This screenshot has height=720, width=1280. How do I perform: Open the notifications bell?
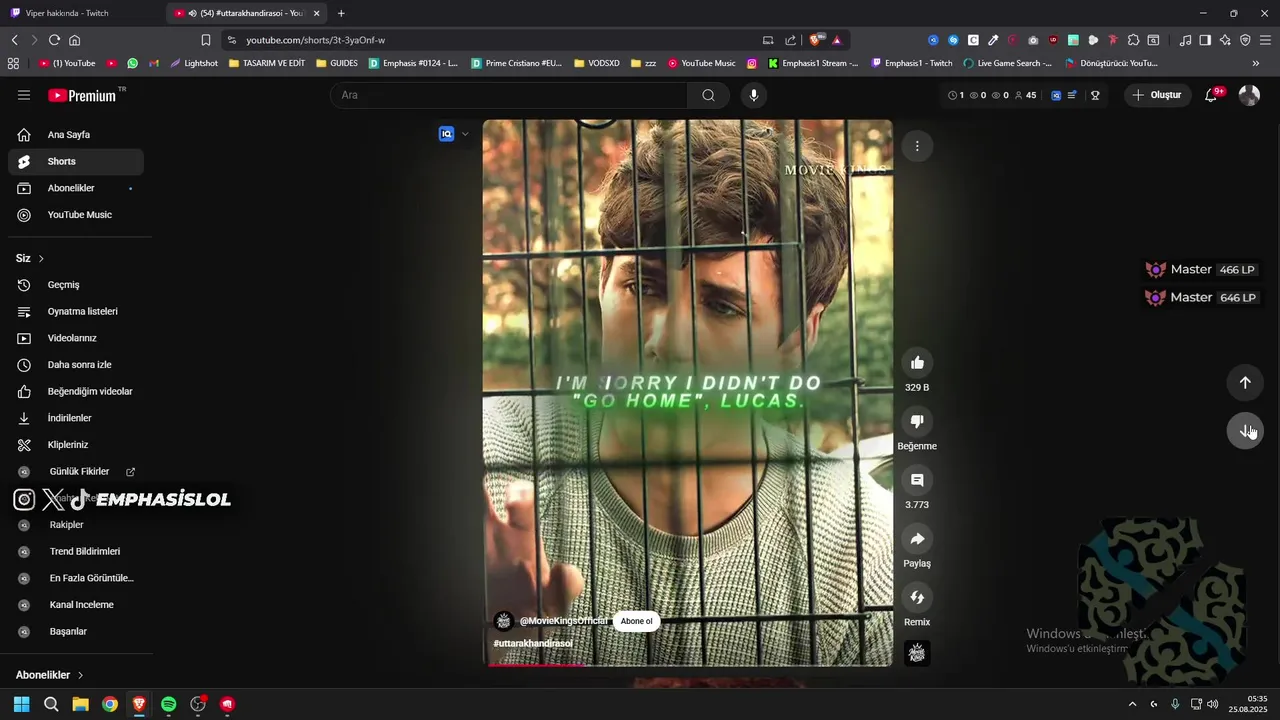pyautogui.click(x=1211, y=95)
